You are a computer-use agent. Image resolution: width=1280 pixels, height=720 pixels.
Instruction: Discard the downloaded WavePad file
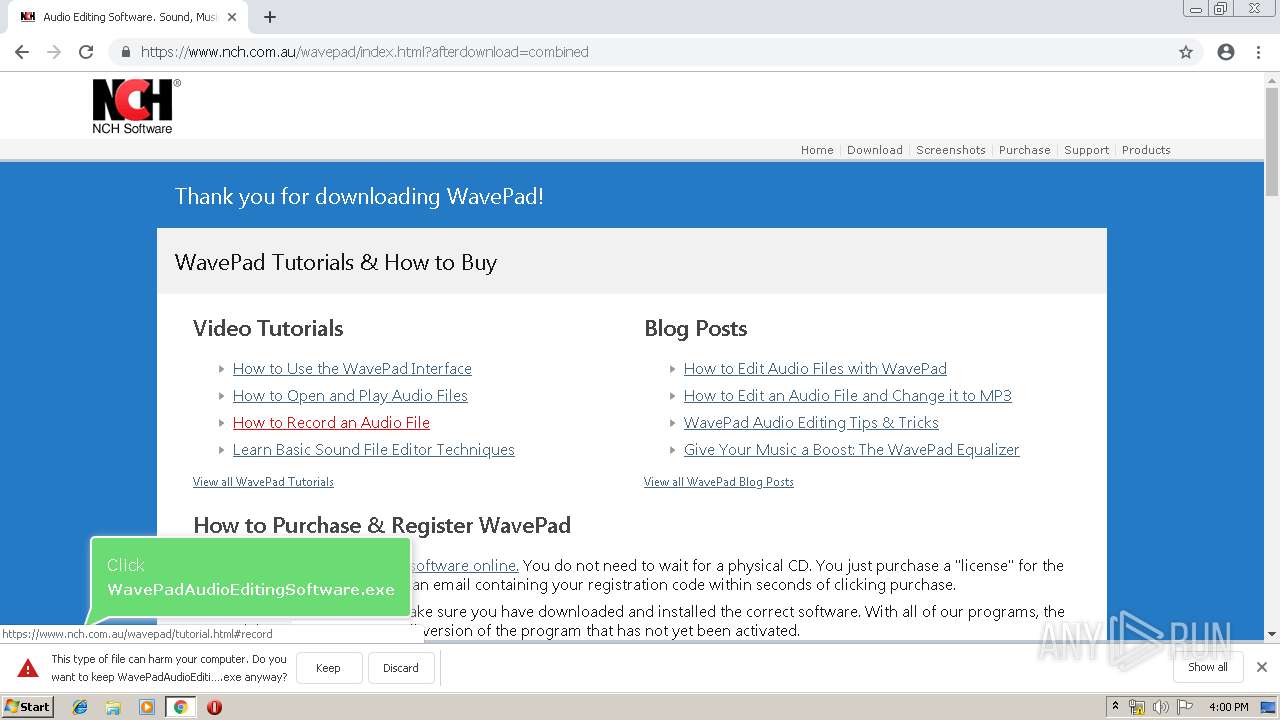[401, 668]
